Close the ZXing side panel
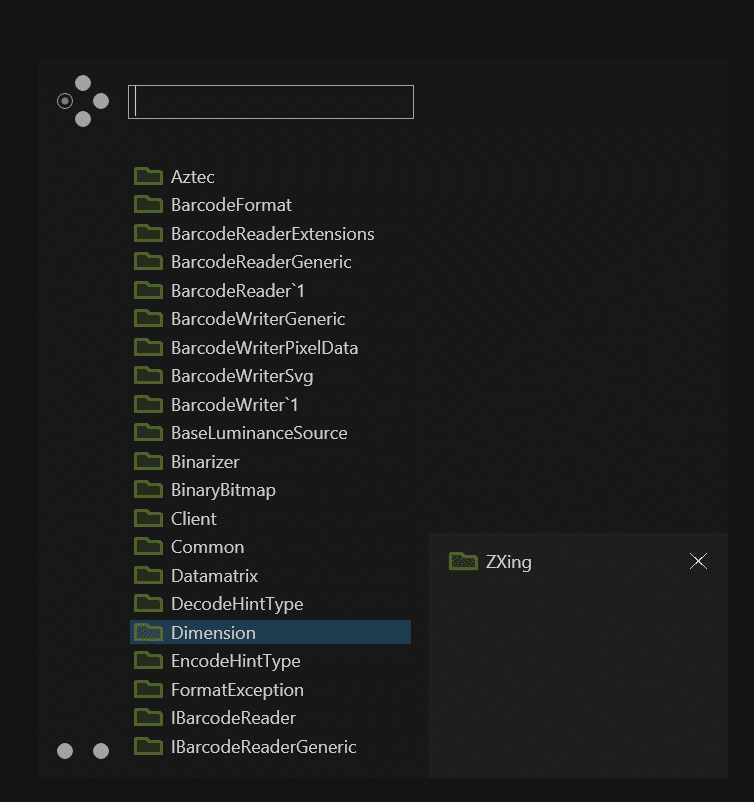The image size is (754, 802). click(x=698, y=561)
